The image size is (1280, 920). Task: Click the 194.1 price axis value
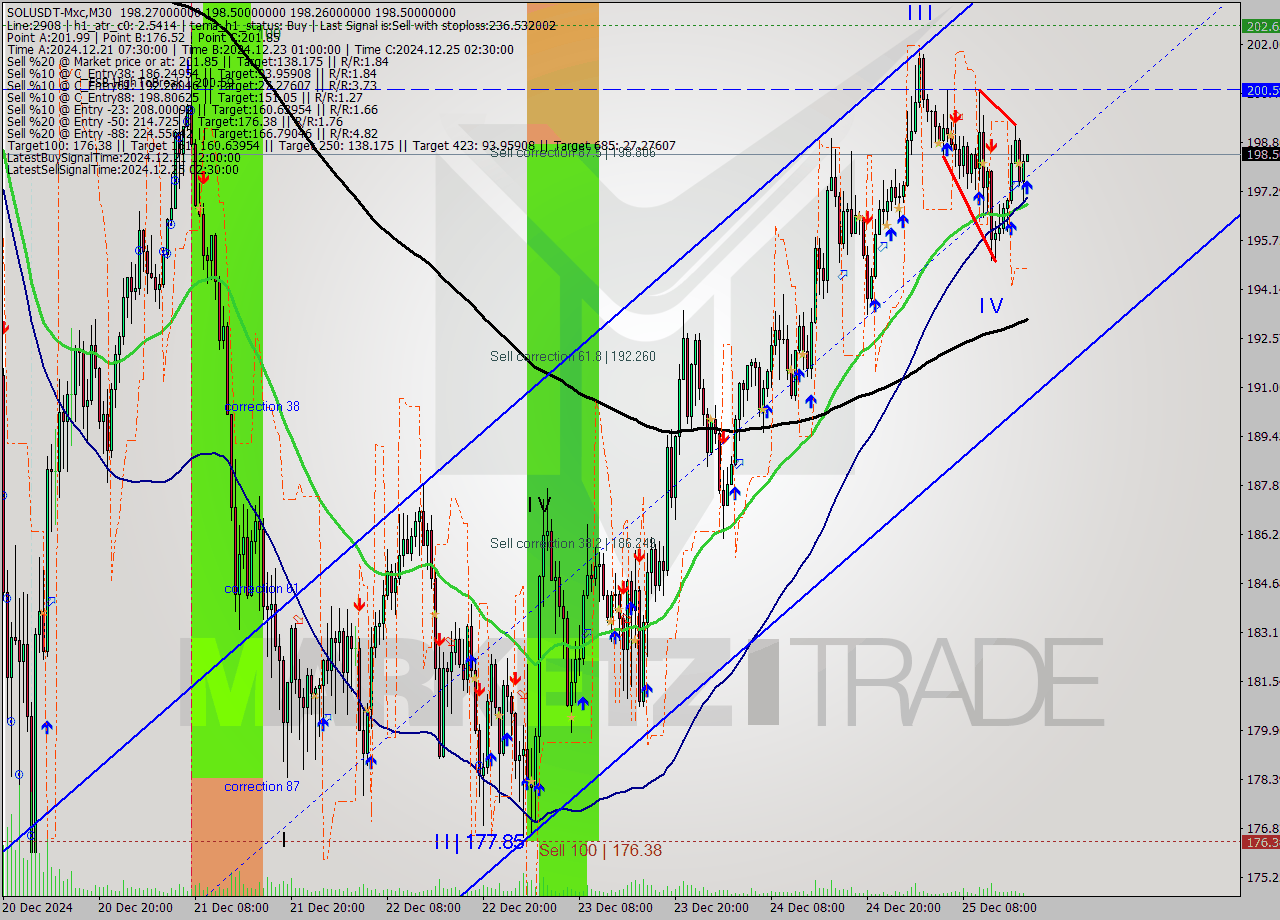point(1262,289)
